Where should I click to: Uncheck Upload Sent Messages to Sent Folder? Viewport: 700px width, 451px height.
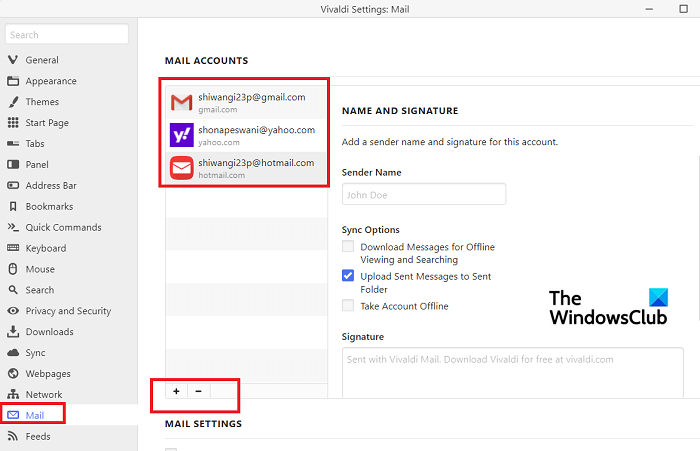tap(348, 276)
